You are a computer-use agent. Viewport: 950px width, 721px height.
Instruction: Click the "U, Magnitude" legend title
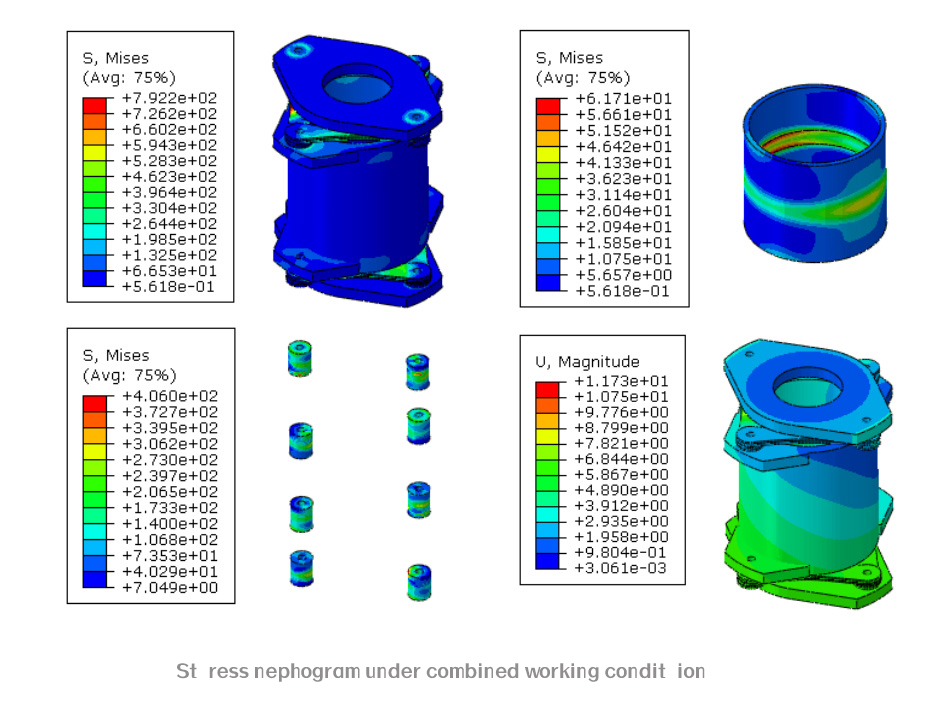click(x=586, y=361)
